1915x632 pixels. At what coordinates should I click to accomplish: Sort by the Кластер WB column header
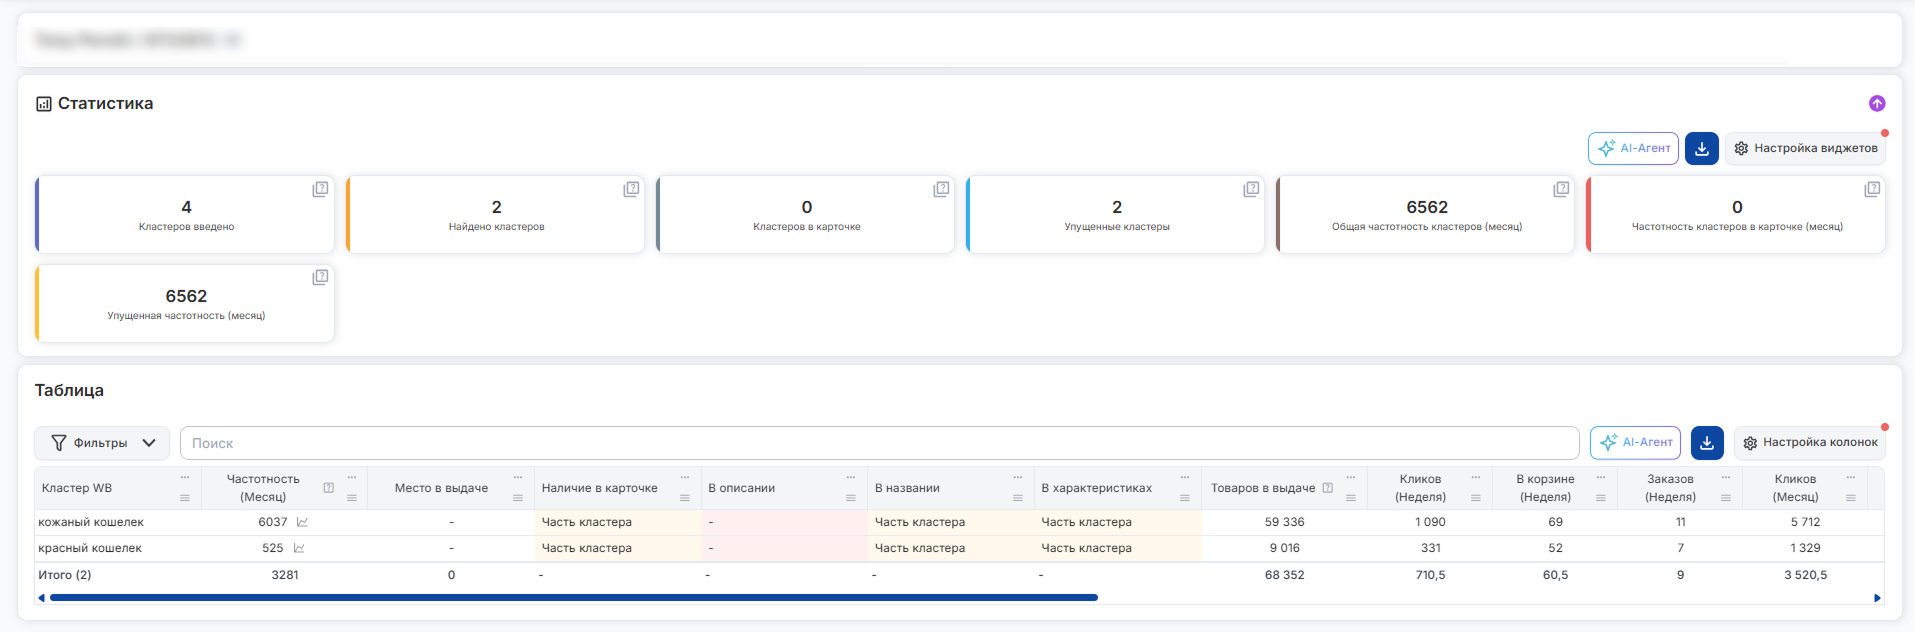click(77, 488)
